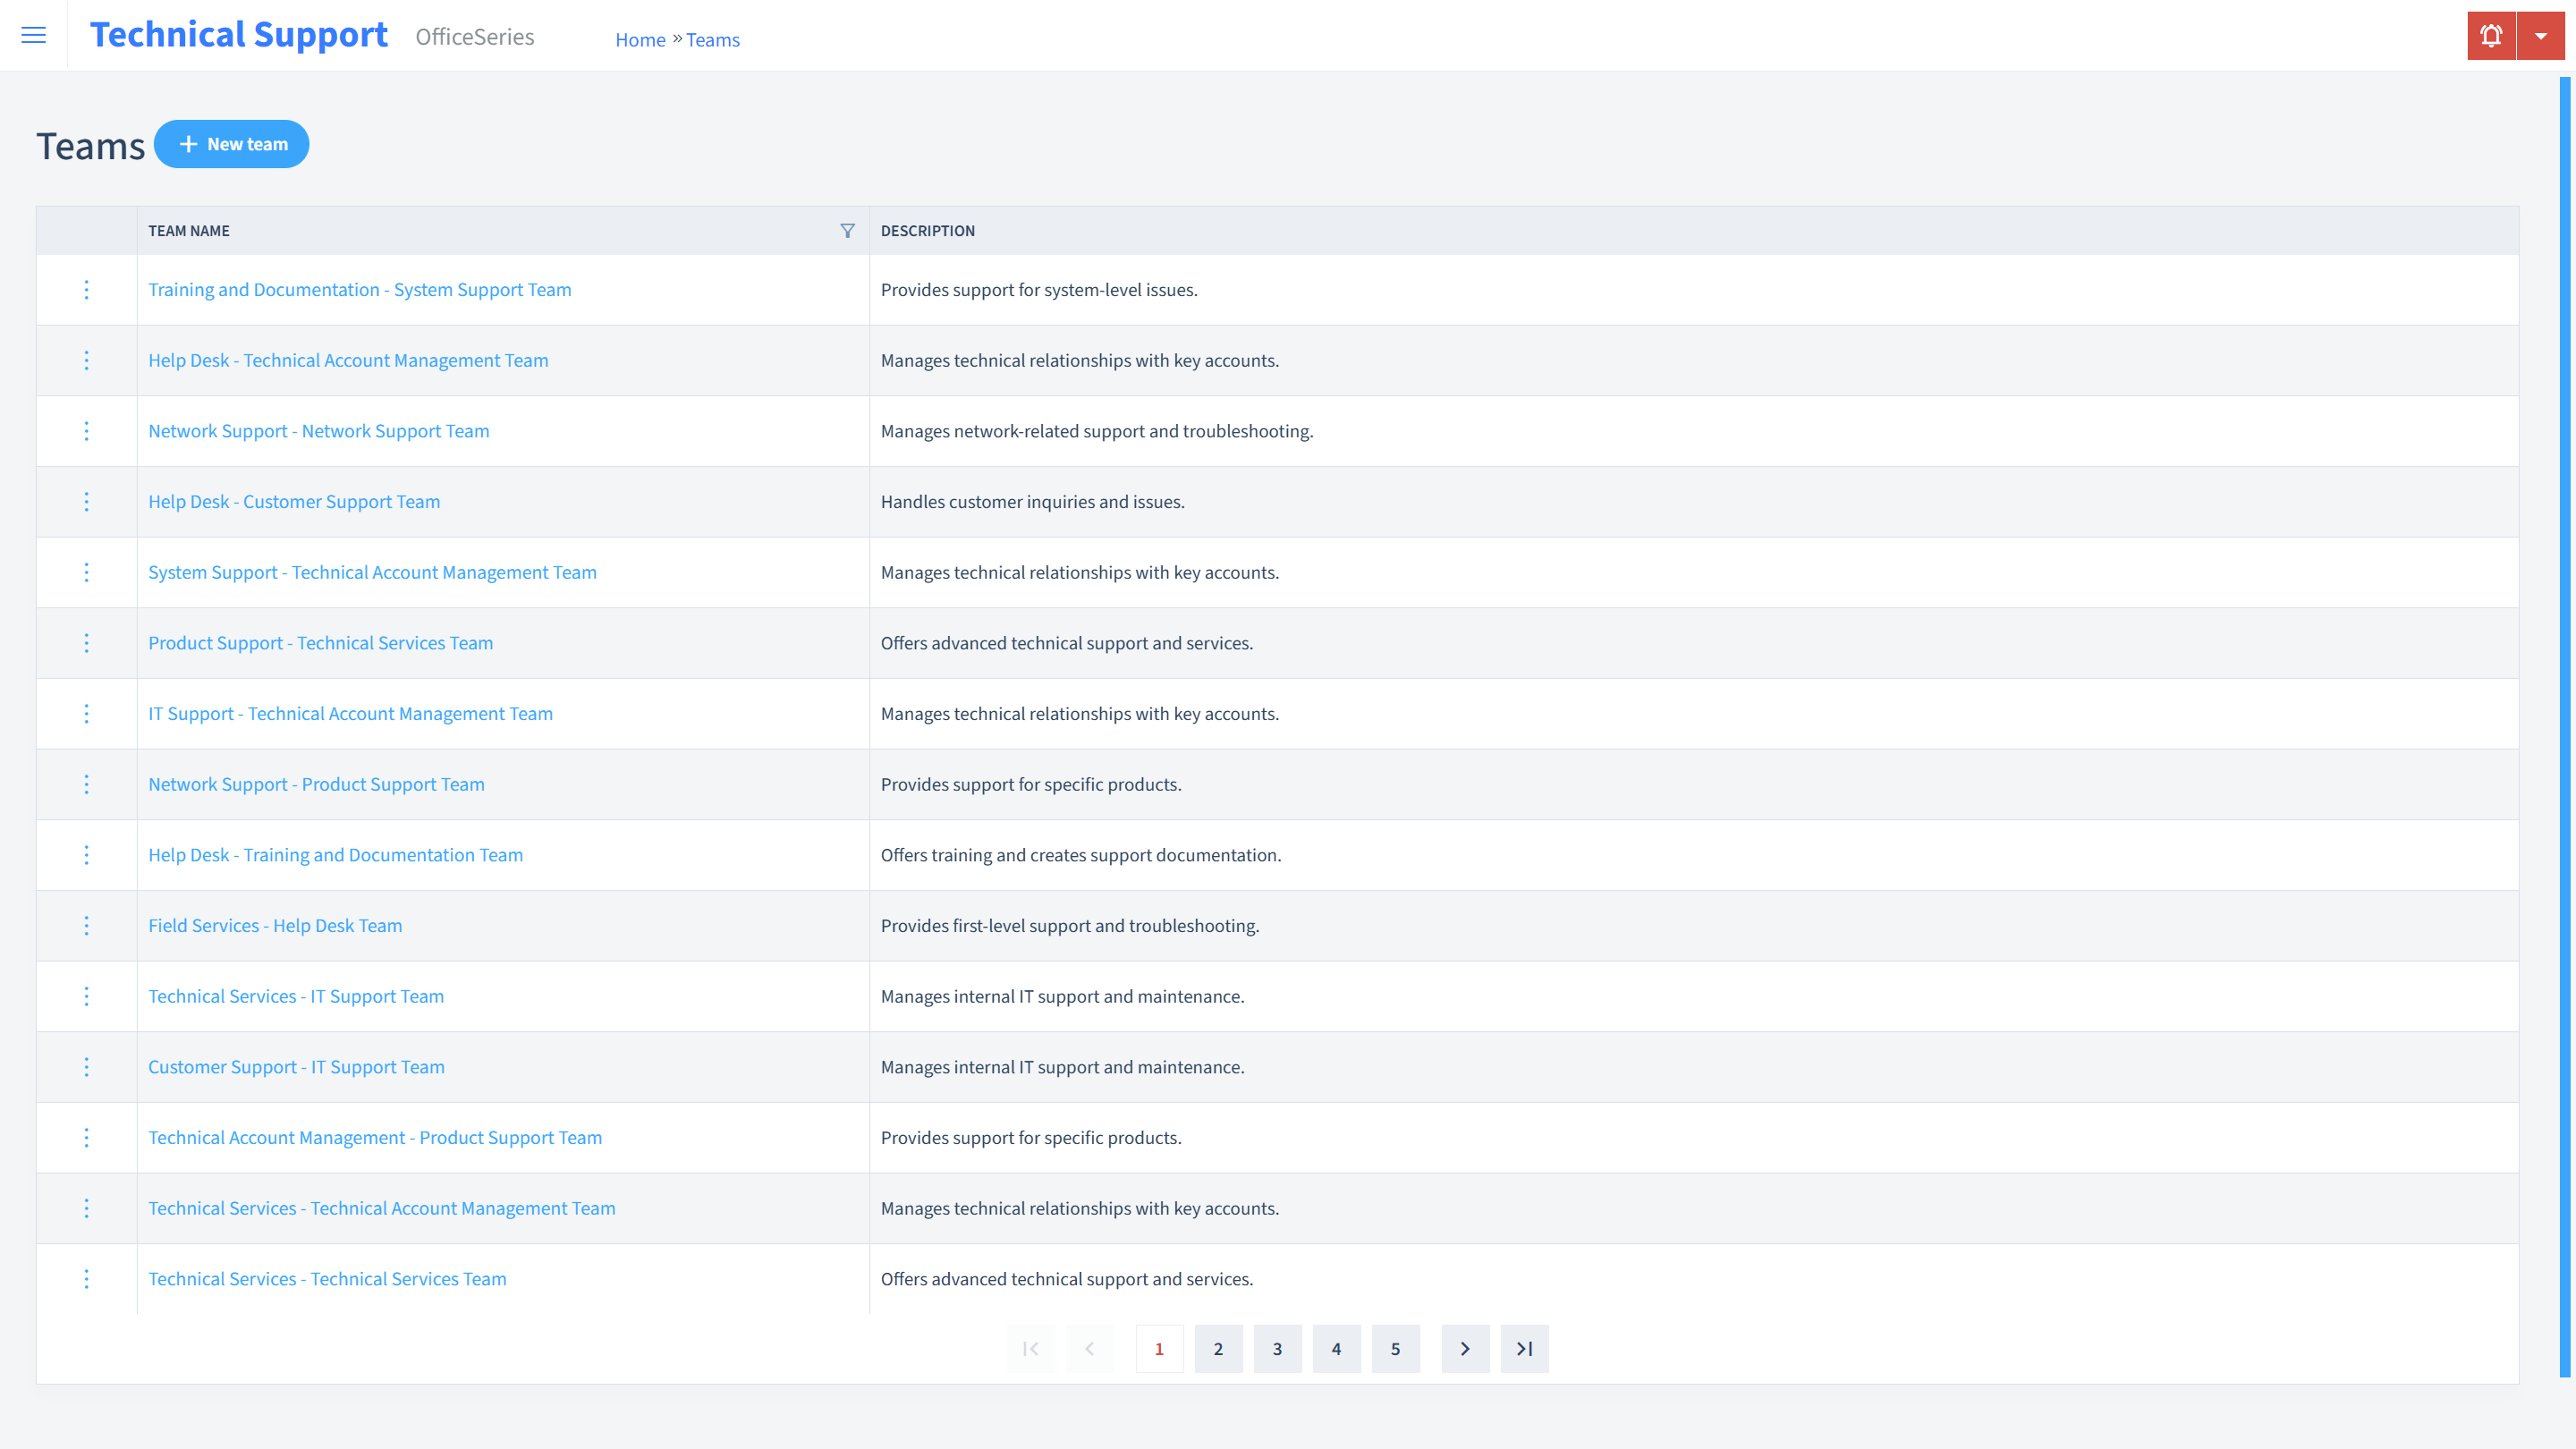Open the filter icon on Team Name column
The image size is (2576, 1449).
tap(847, 230)
